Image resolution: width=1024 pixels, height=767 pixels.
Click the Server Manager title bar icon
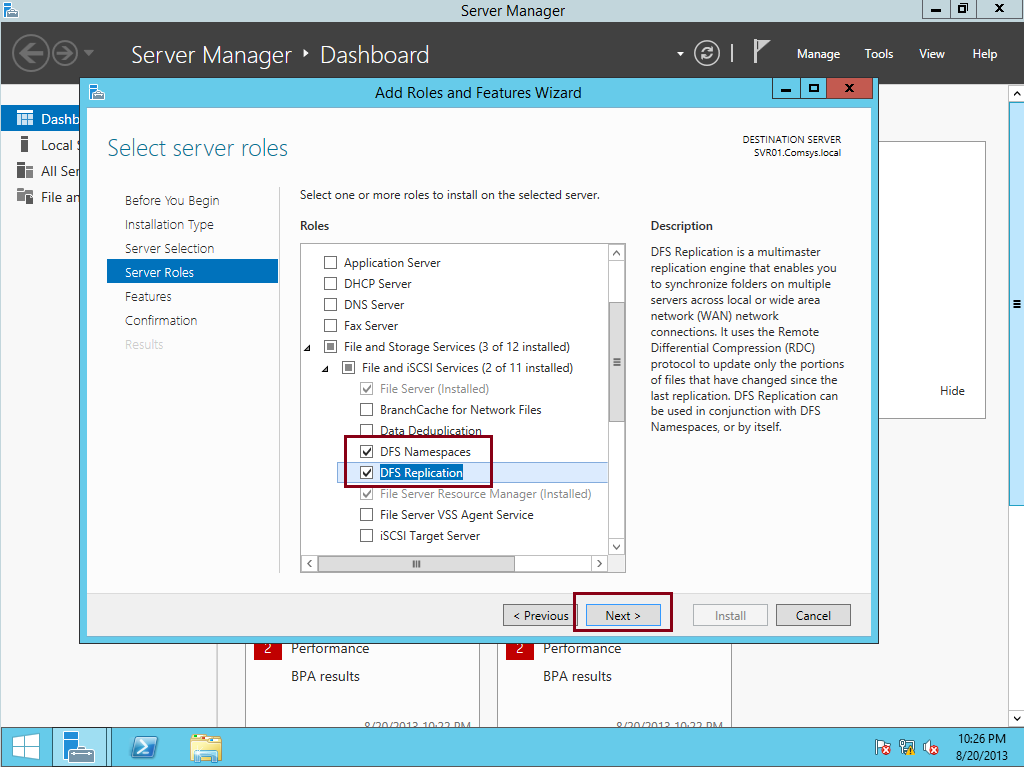point(10,10)
